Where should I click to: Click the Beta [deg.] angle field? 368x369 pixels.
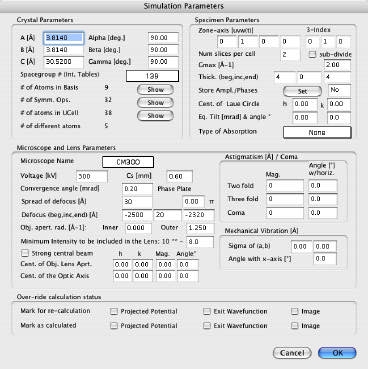(x=163, y=50)
